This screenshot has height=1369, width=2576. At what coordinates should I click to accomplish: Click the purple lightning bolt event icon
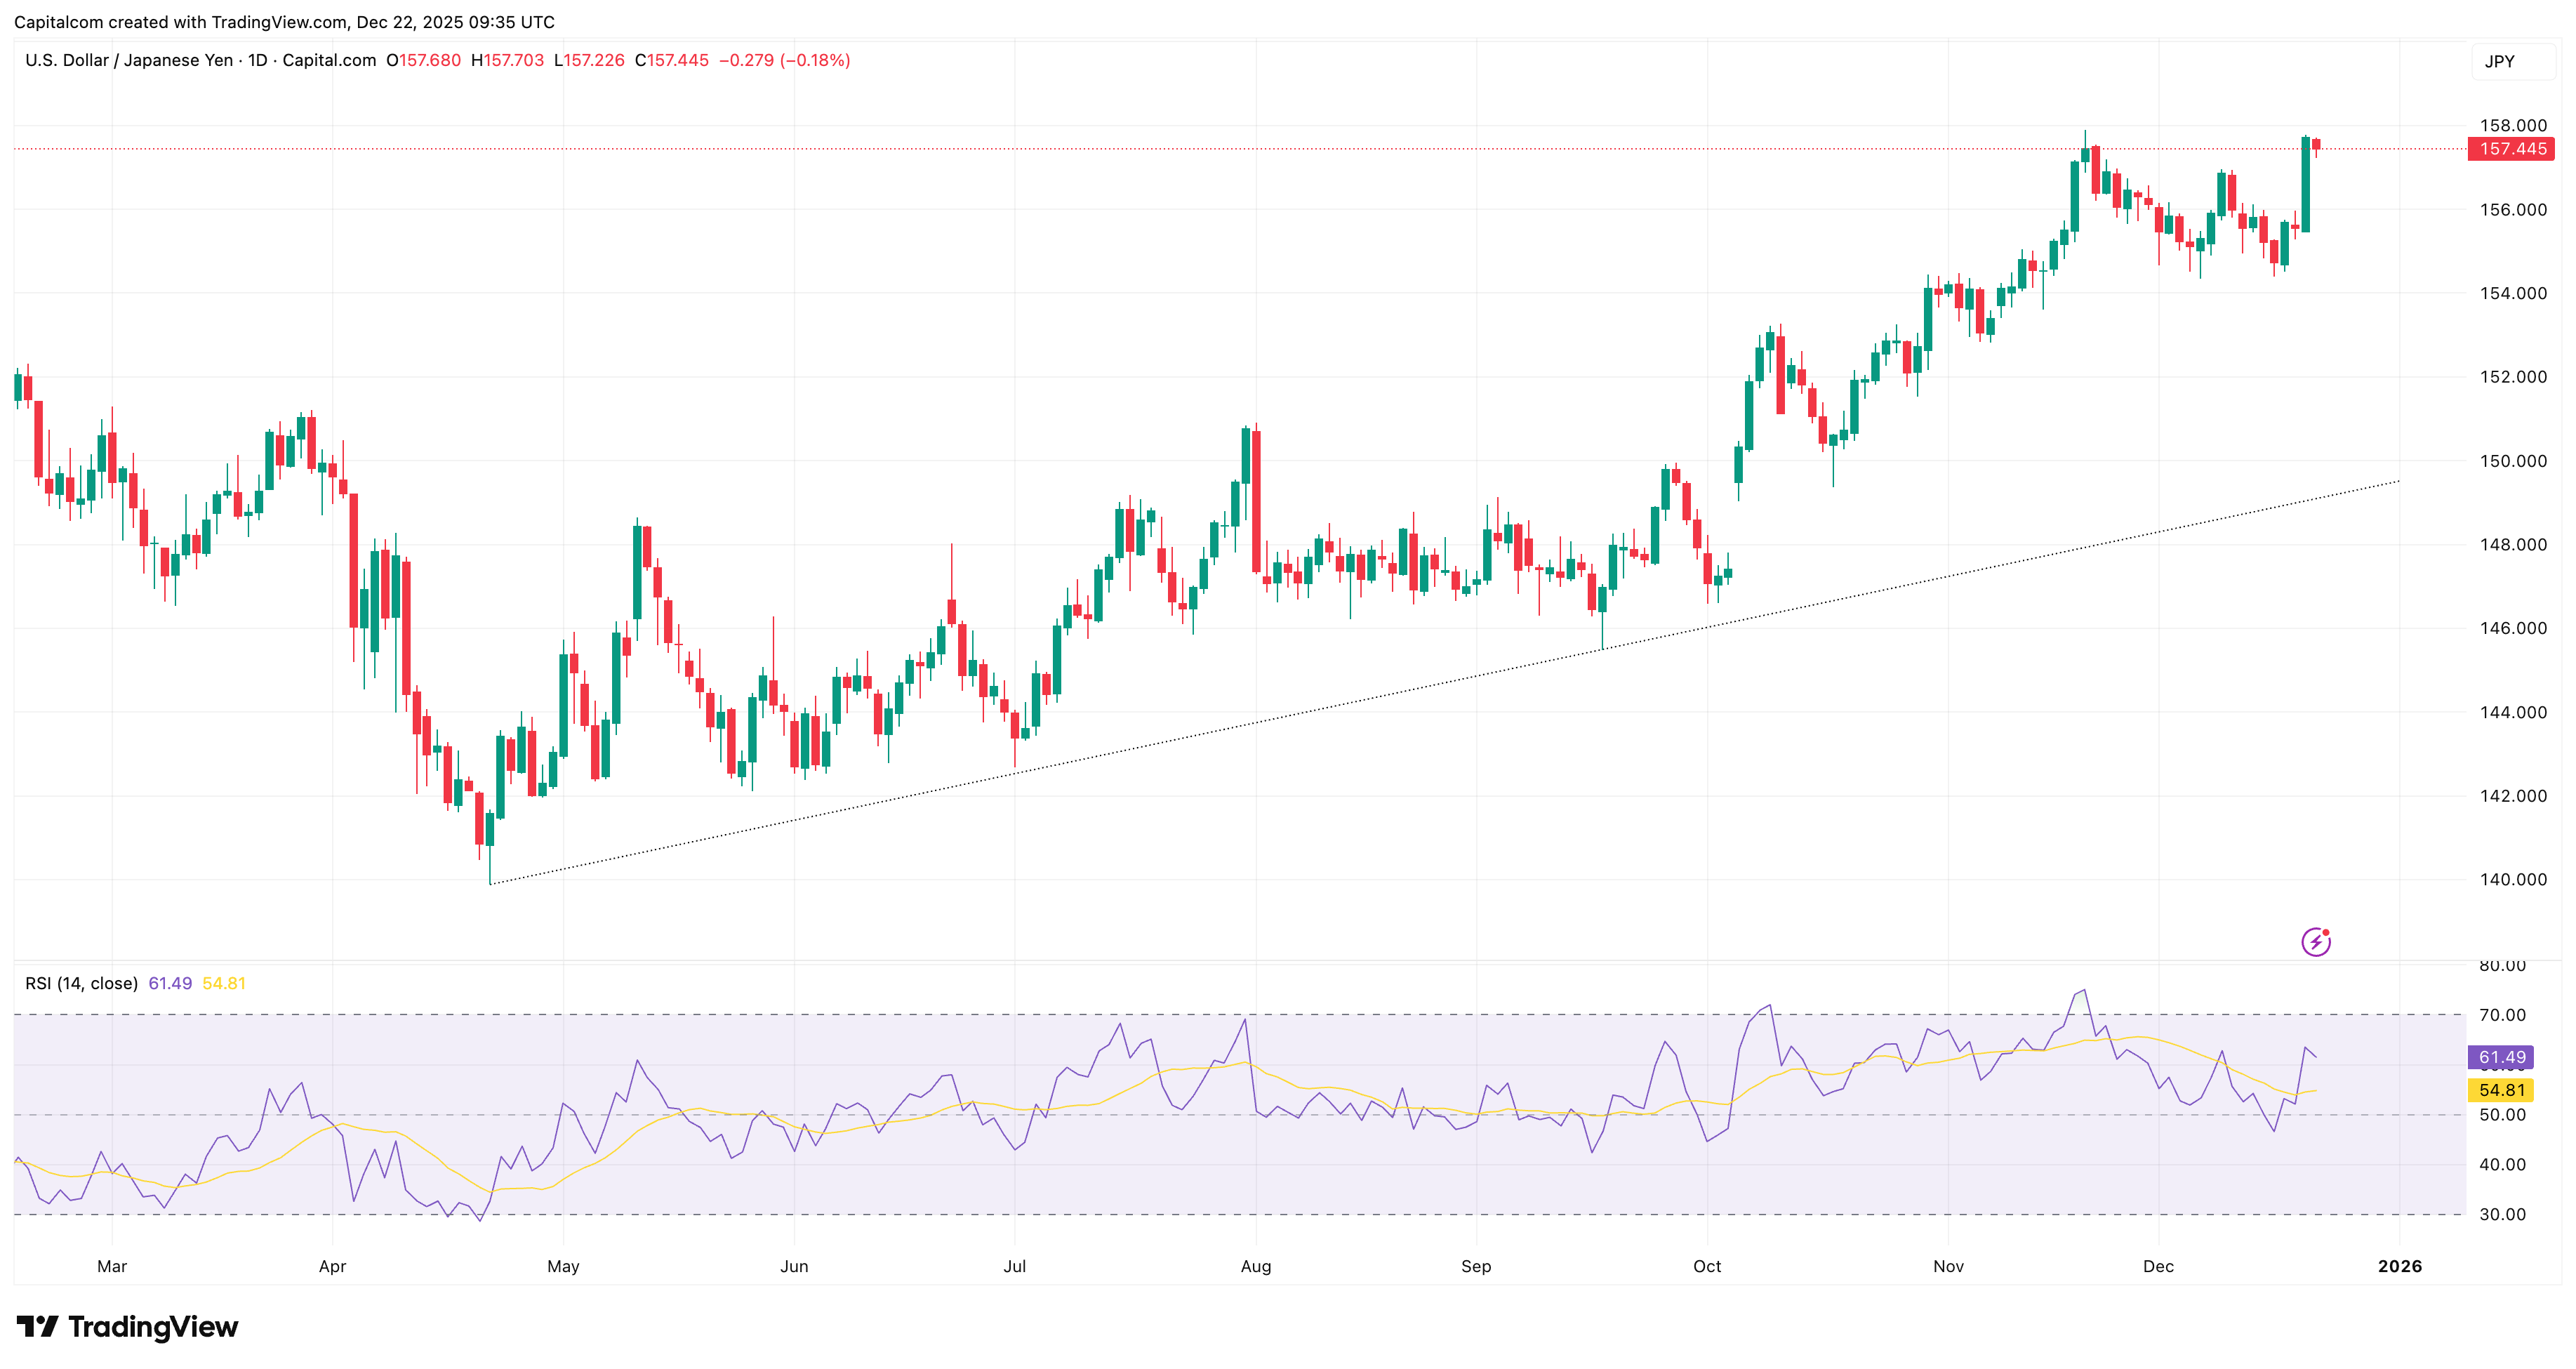(x=2315, y=942)
